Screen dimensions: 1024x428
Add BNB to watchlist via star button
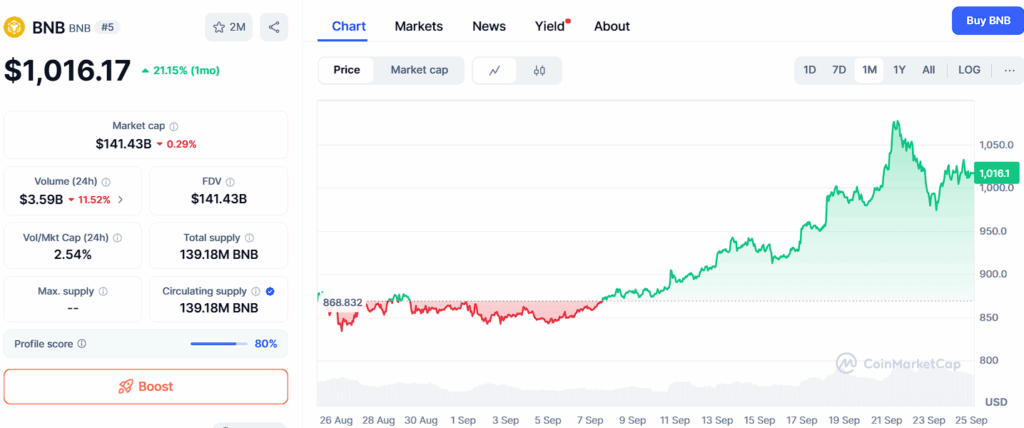(229, 27)
